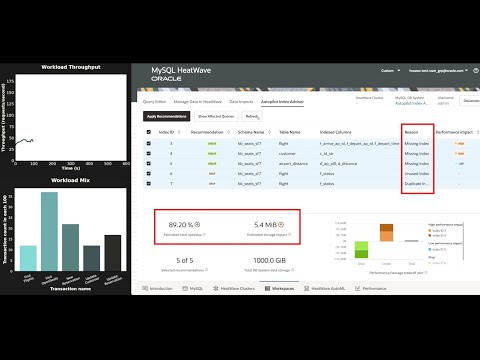Uncheck the row with Index ID 4
The width and height of the screenshot is (480, 360).
[149, 153]
